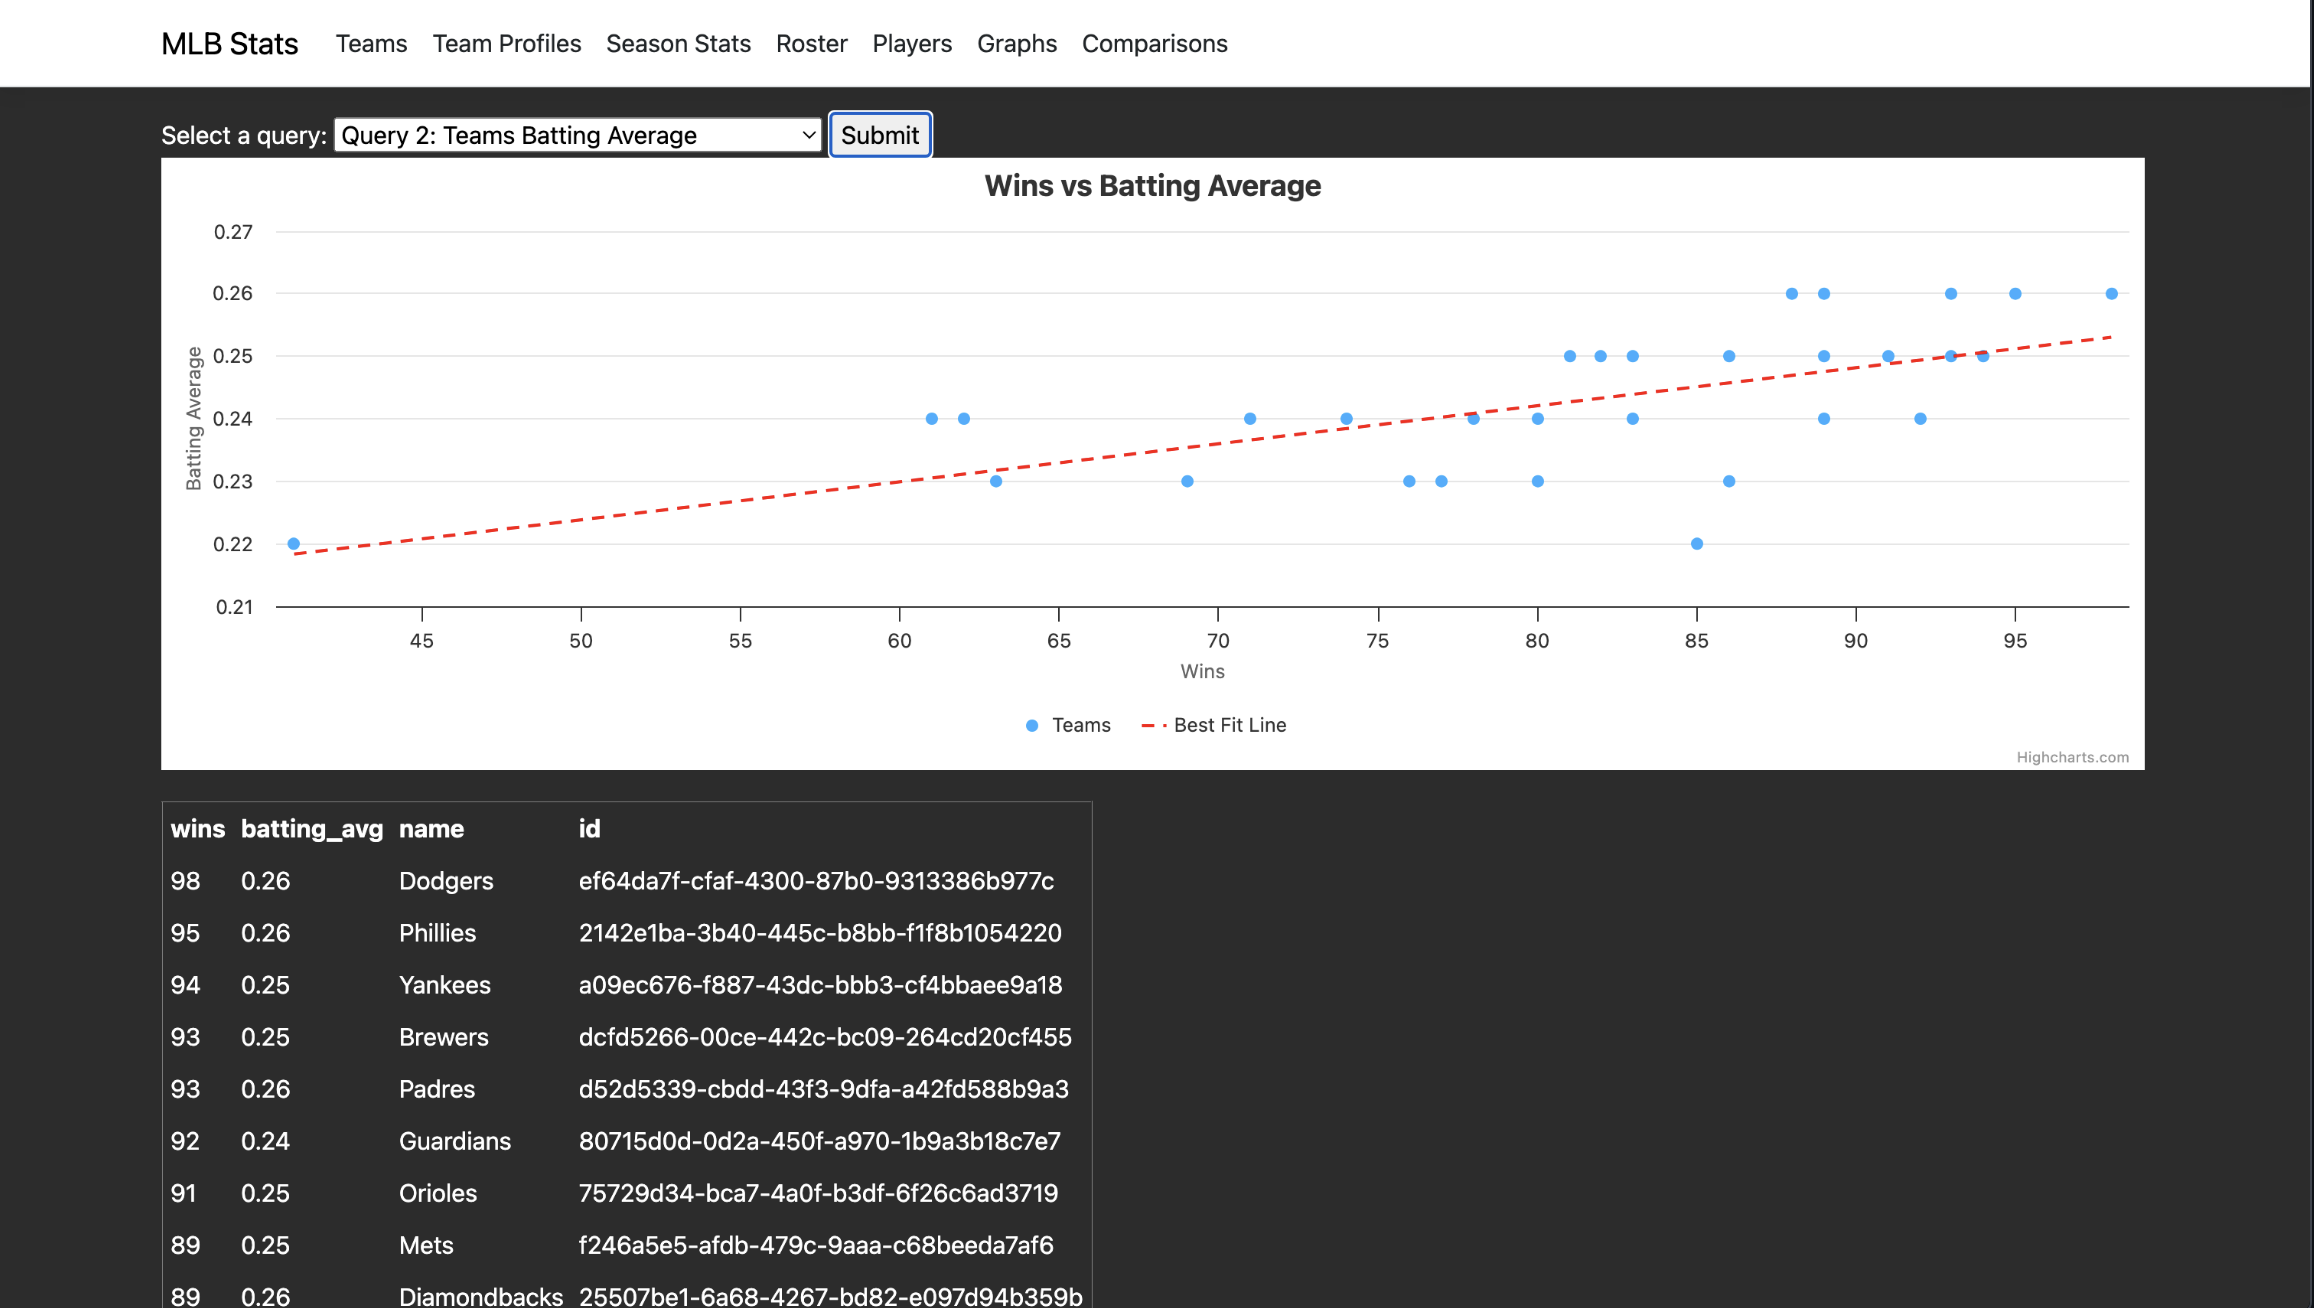
Task: Open the Roster page
Action: point(811,43)
